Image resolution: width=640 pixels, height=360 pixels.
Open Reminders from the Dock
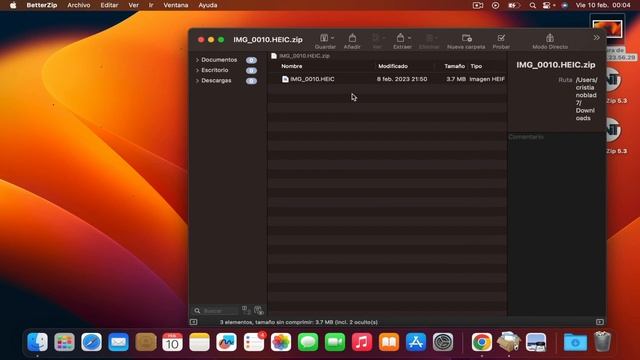253,342
